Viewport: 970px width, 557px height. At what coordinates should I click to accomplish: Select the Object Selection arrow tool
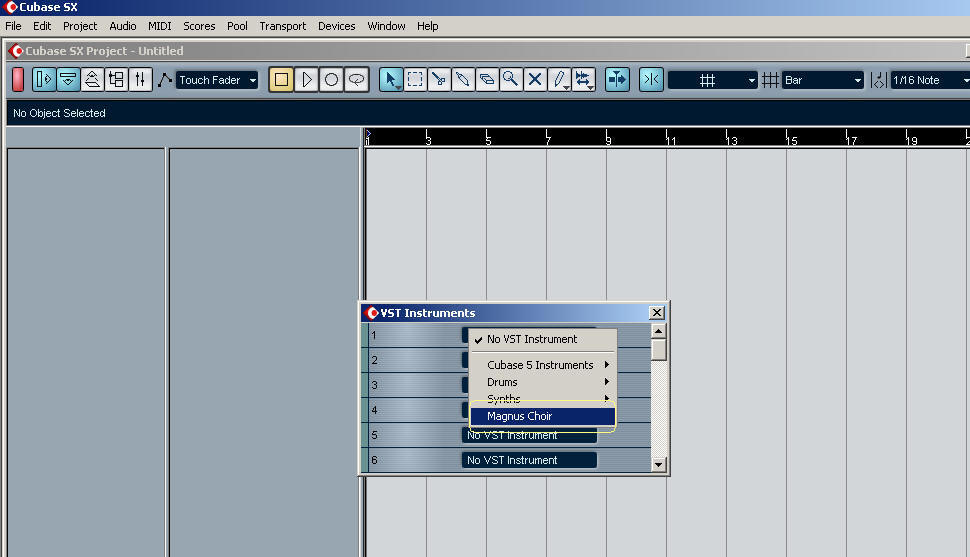coord(391,79)
